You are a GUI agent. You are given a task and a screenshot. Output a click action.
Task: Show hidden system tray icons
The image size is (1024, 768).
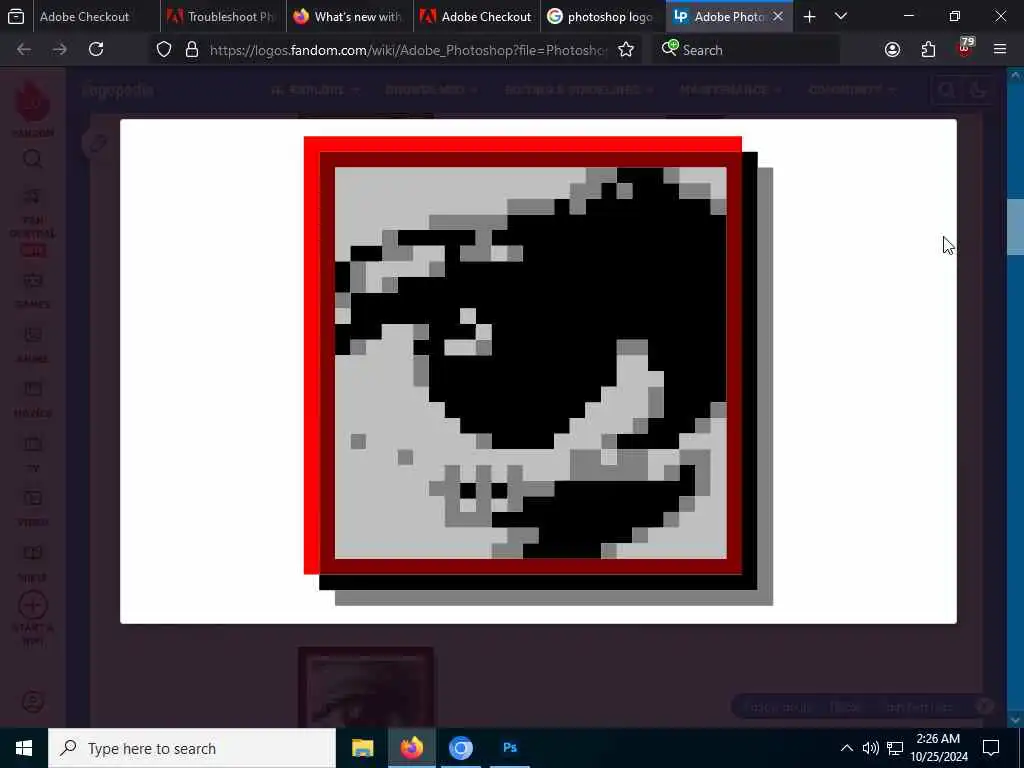coord(846,748)
